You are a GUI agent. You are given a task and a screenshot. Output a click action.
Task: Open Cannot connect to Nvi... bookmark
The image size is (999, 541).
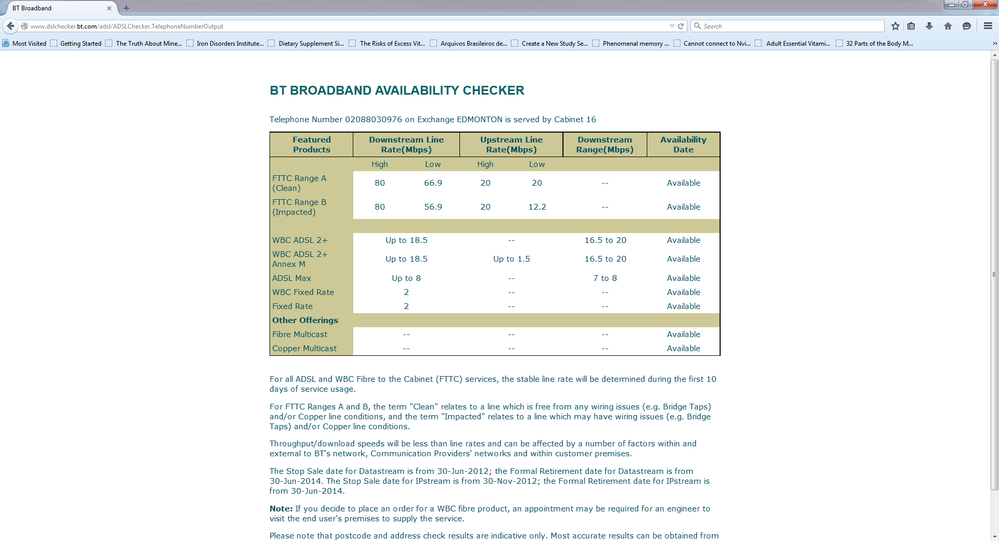(x=711, y=43)
